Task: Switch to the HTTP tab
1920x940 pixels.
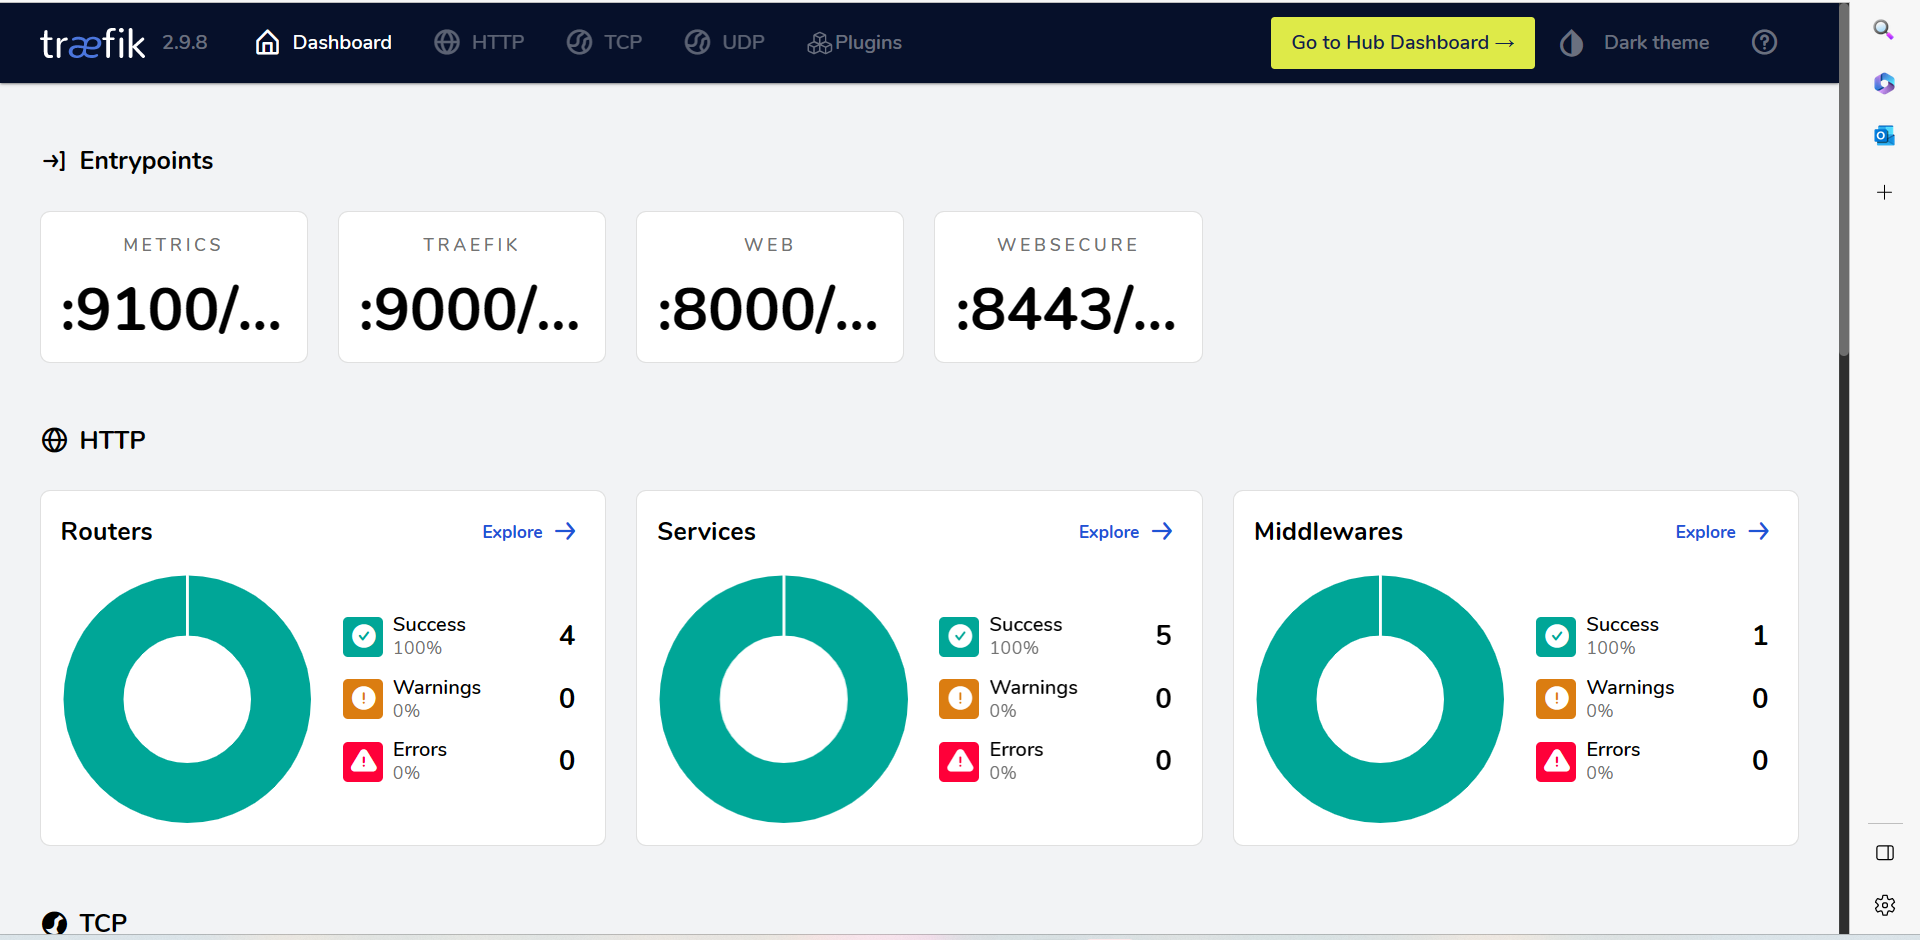Action: coord(479,42)
